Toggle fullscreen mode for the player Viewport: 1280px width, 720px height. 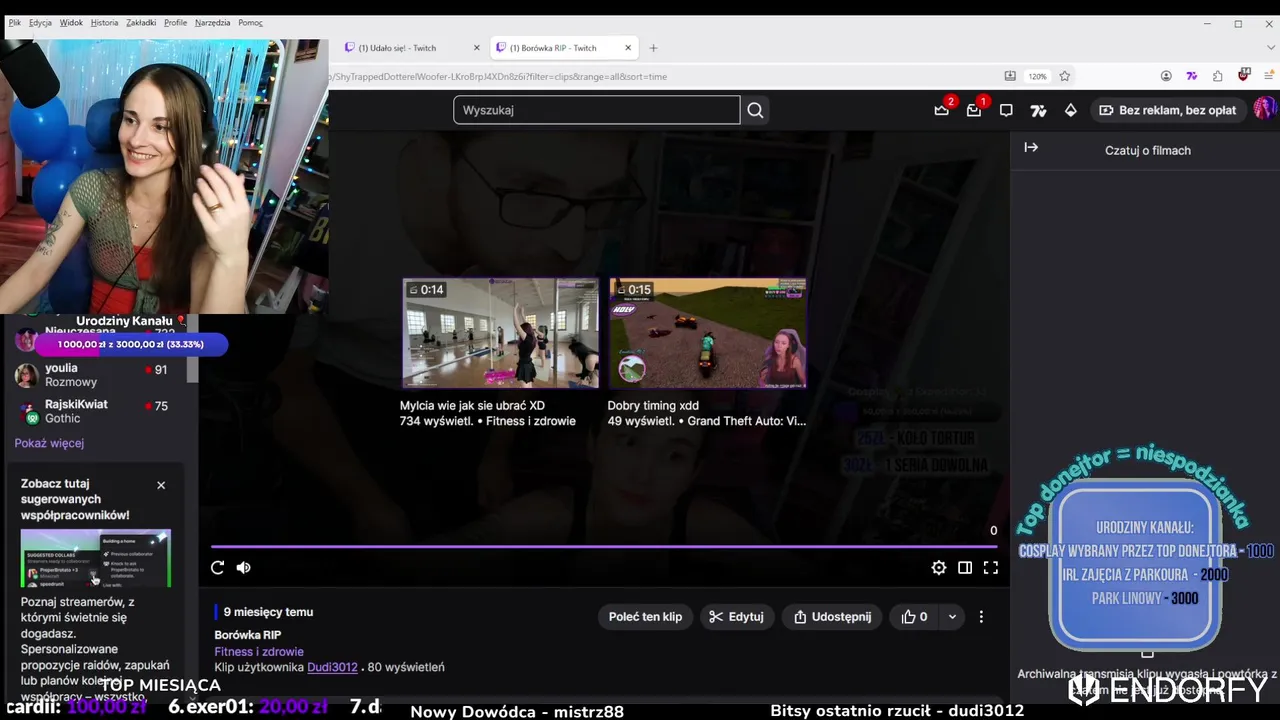tap(990, 568)
